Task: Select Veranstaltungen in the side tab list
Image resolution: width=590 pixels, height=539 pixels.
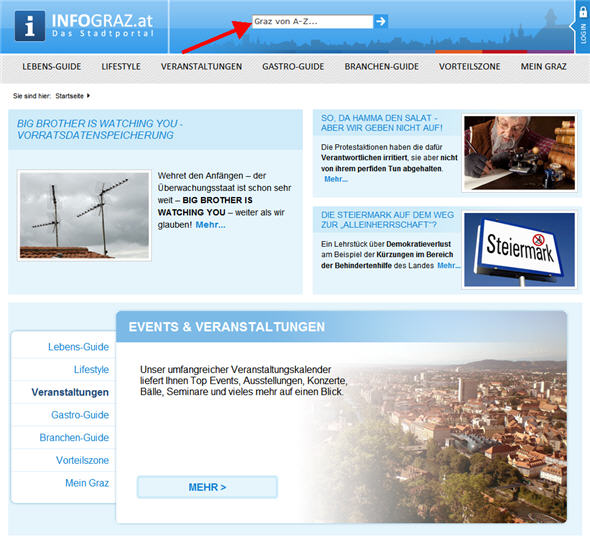Action: tap(70, 392)
